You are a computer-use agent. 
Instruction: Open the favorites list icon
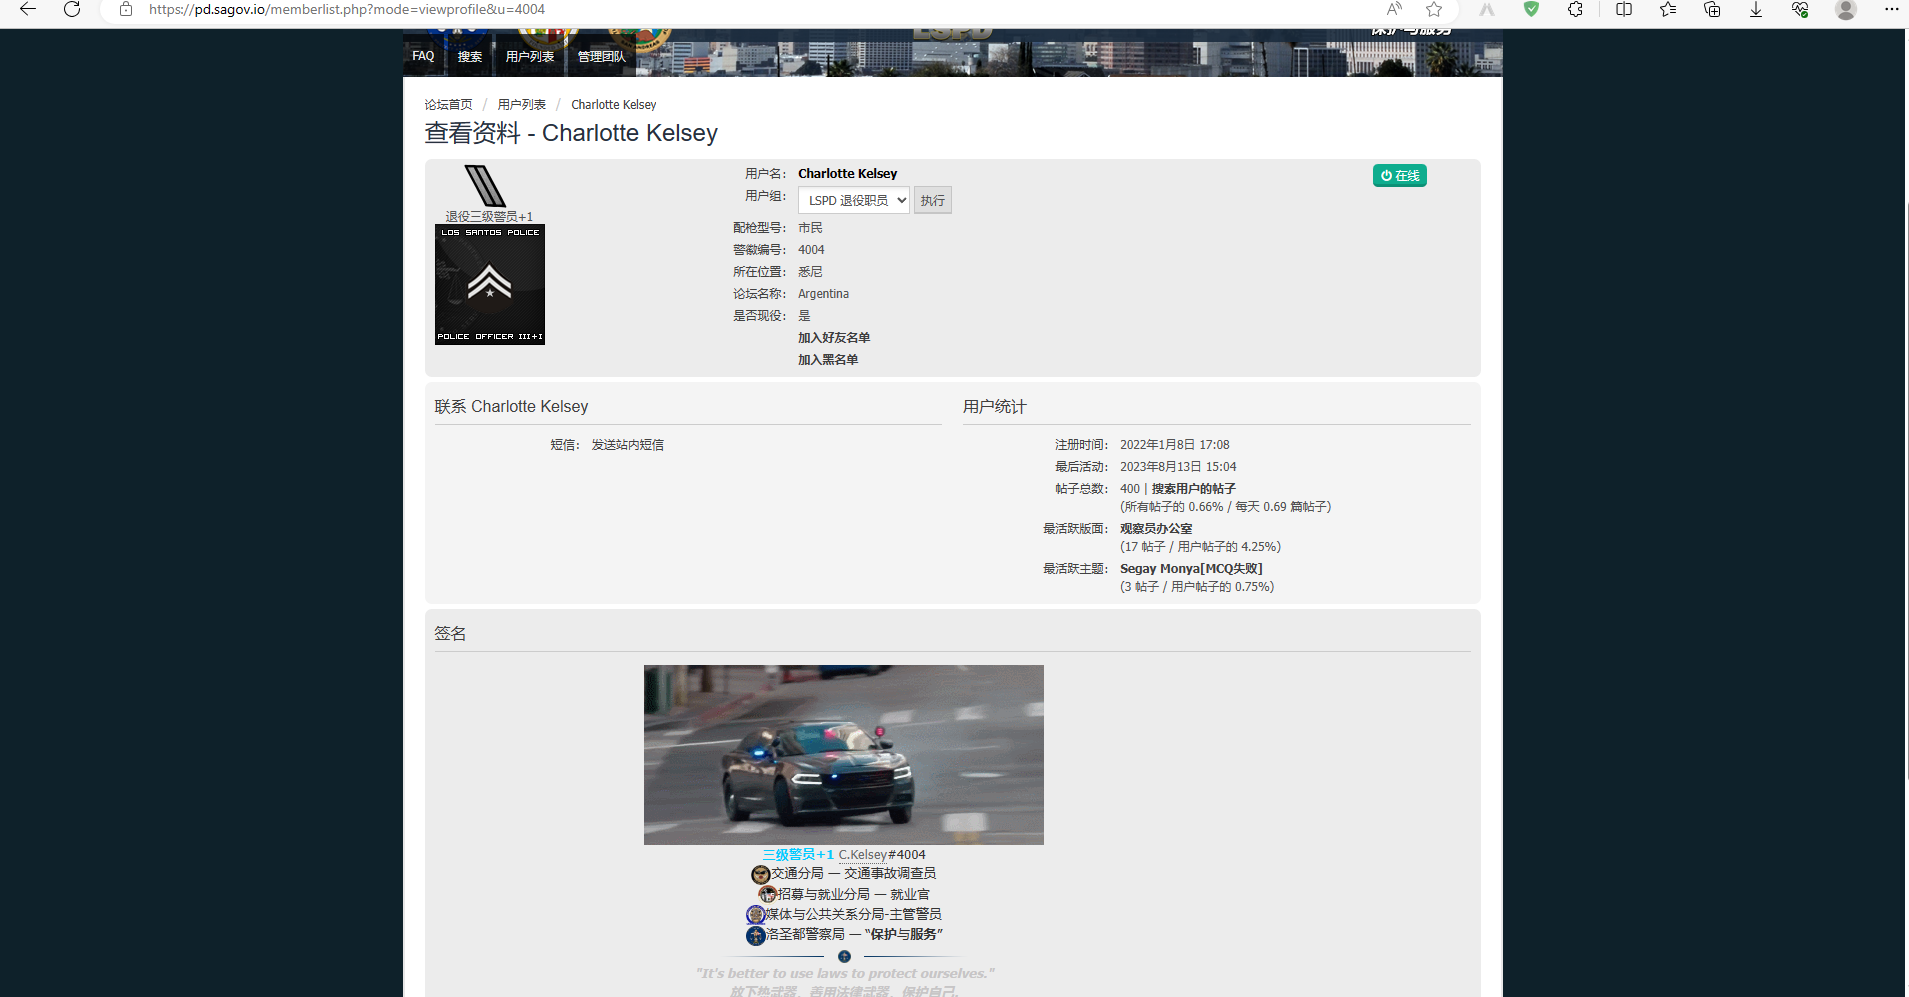click(1667, 10)
